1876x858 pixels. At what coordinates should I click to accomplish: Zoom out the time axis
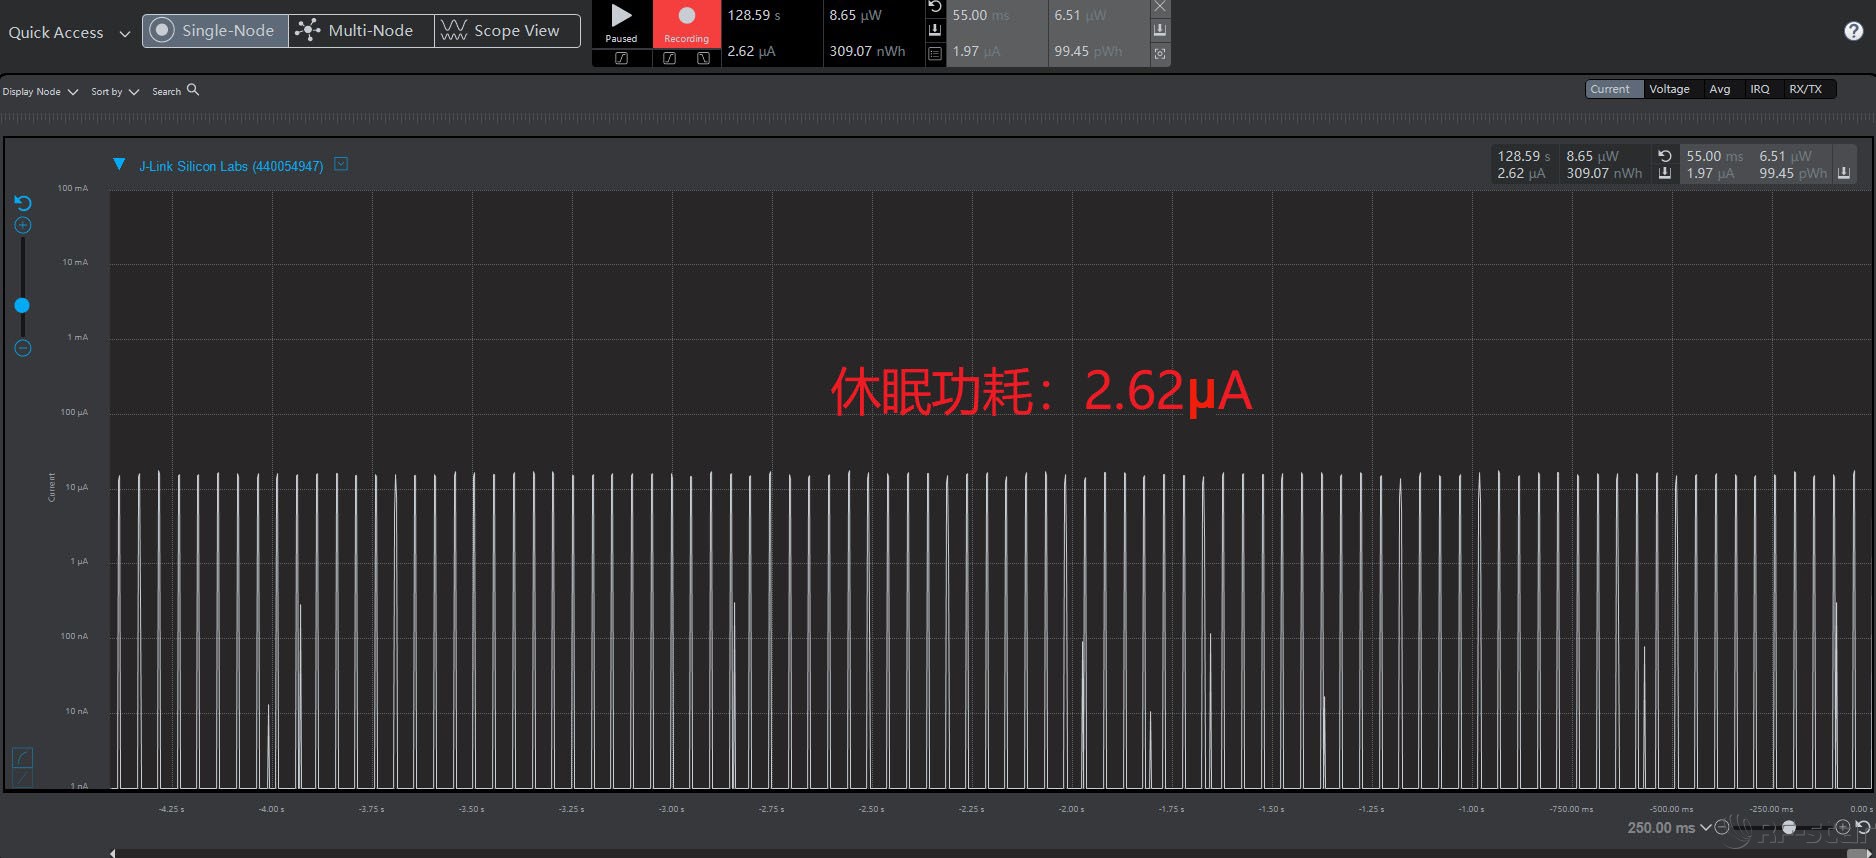[1722, 827]
